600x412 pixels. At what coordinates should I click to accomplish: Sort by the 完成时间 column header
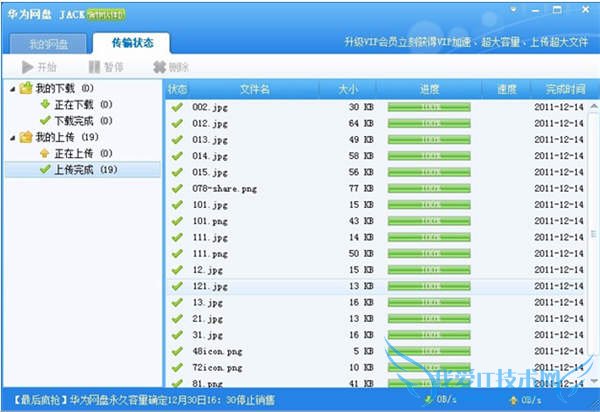click(x=565, y=89)
